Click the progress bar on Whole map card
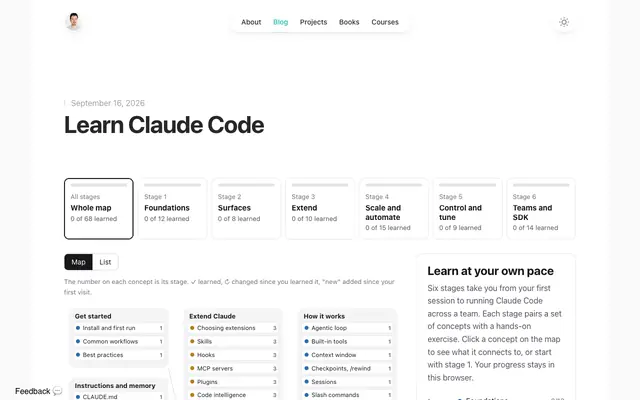 tap(99, 185)
